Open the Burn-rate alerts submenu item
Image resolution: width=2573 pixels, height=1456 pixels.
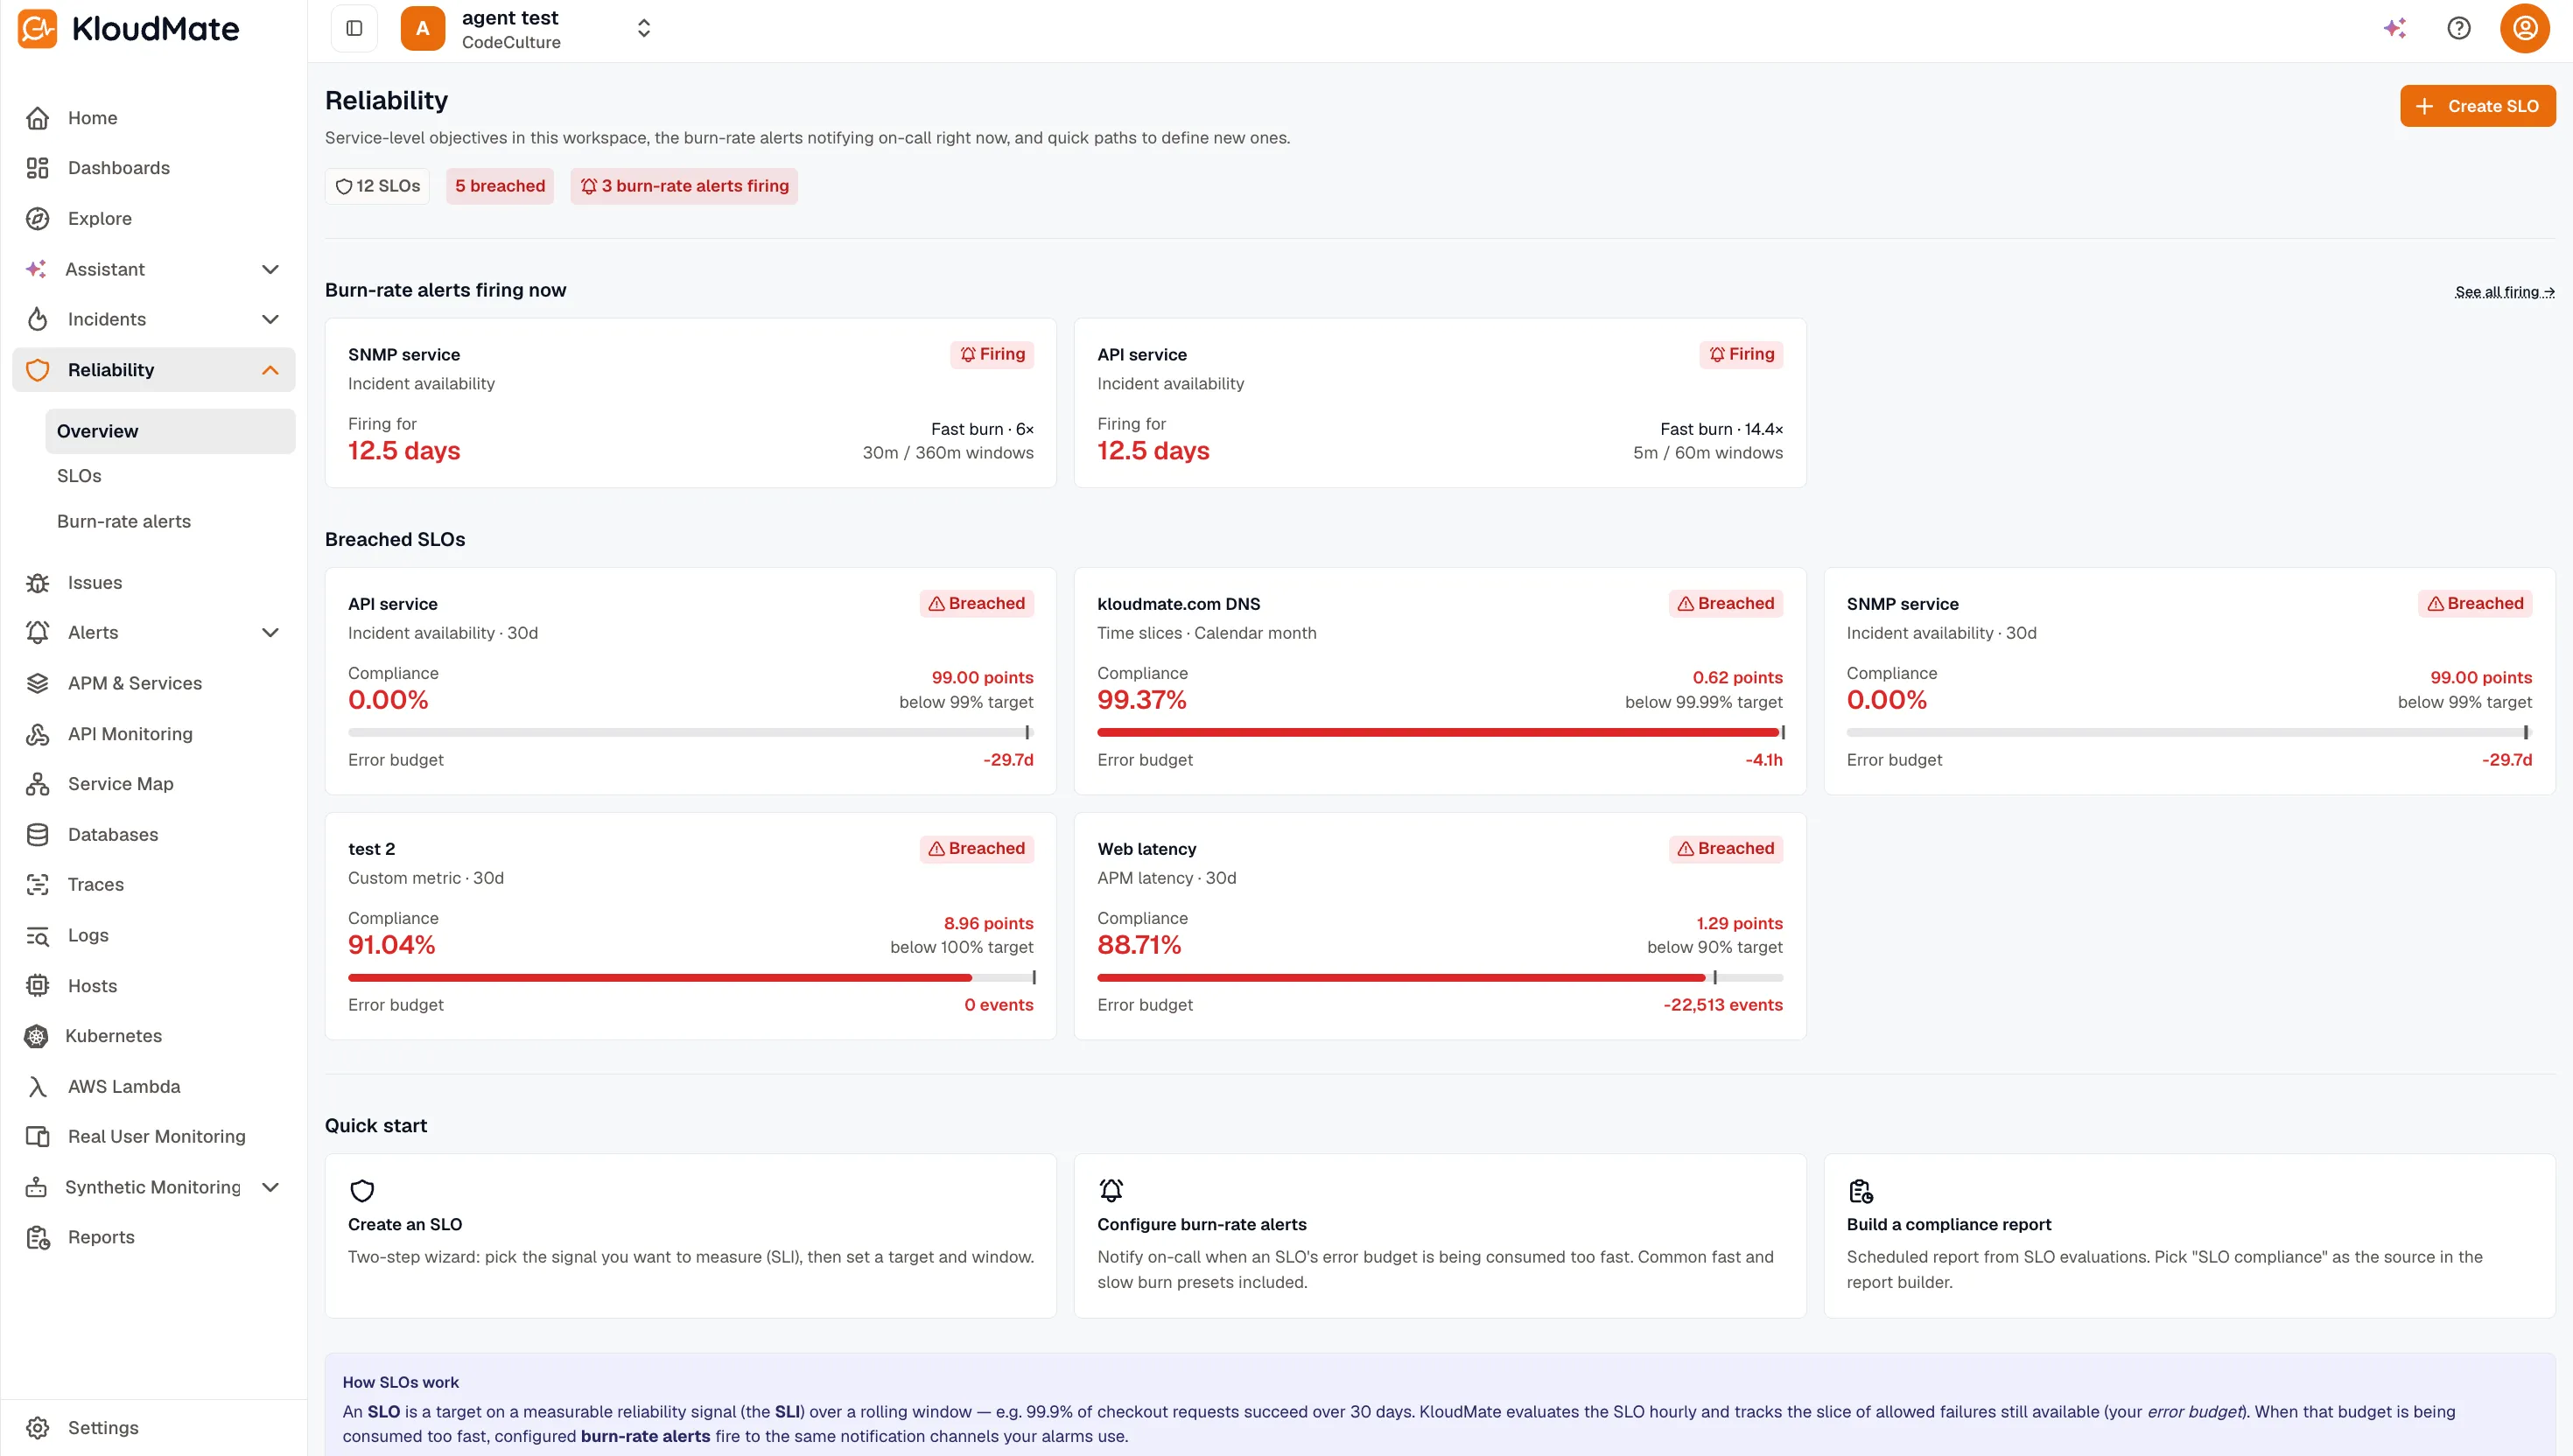[124, 521]
